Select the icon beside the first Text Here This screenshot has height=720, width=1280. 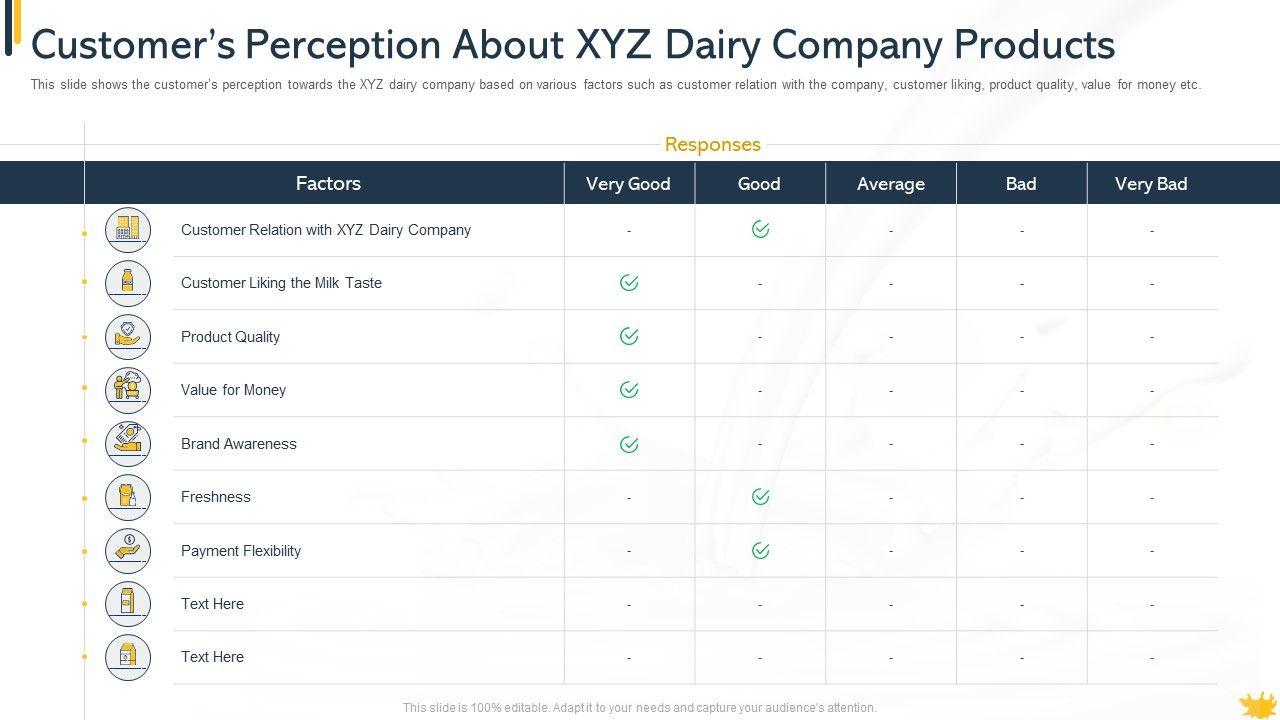[128, 604]
